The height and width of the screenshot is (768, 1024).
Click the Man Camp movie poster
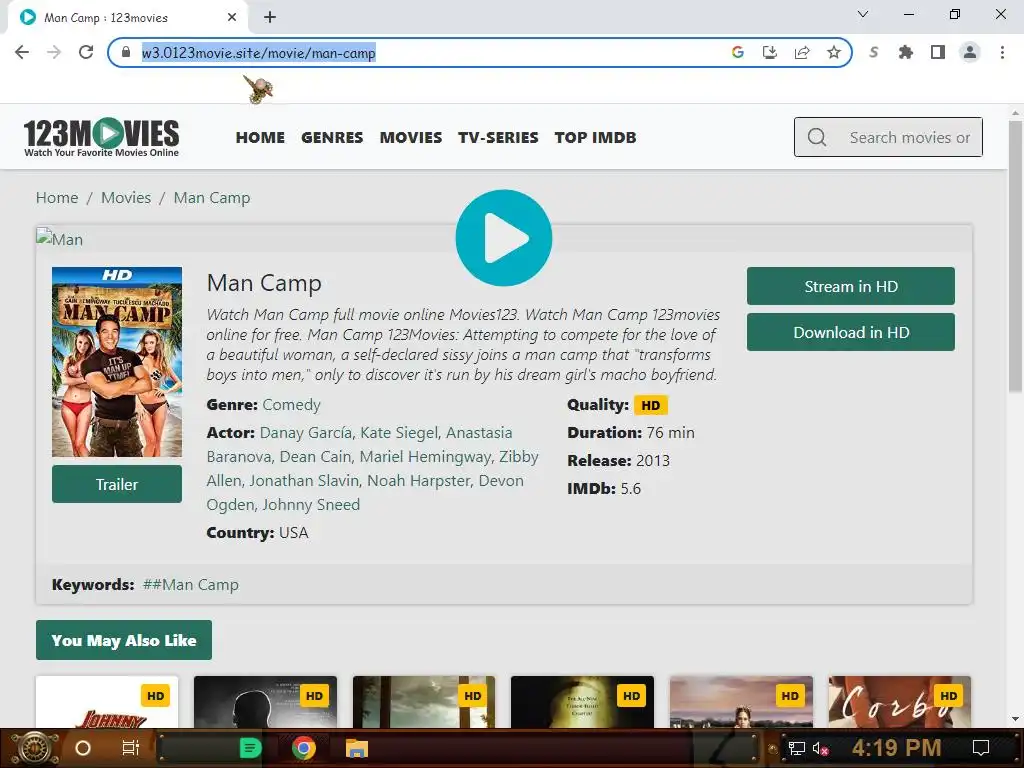coord(117,362)
